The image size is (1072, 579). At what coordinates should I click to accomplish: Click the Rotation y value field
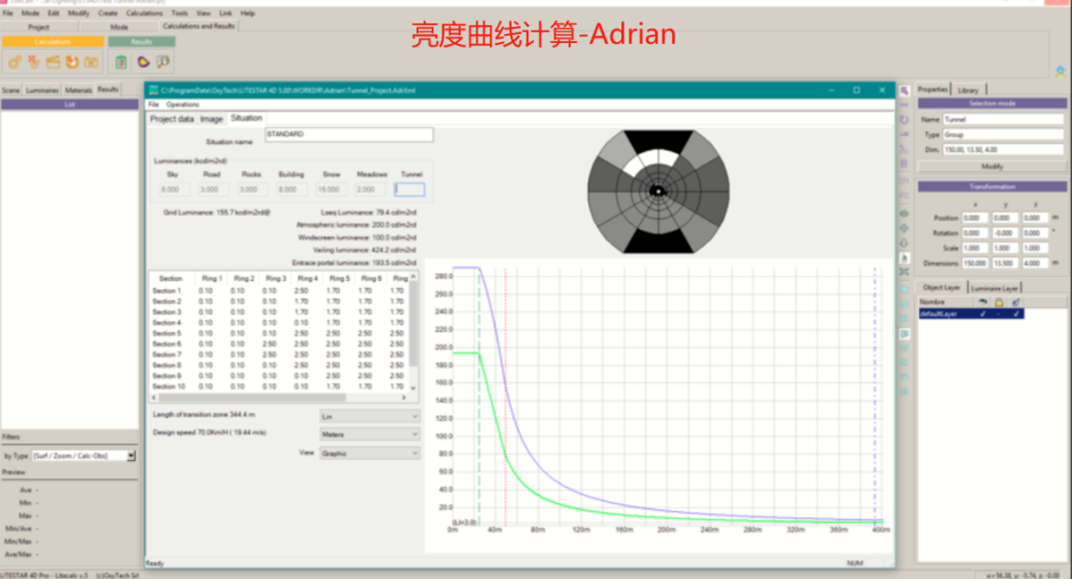pyautogui.click(x=1005, y=232)
